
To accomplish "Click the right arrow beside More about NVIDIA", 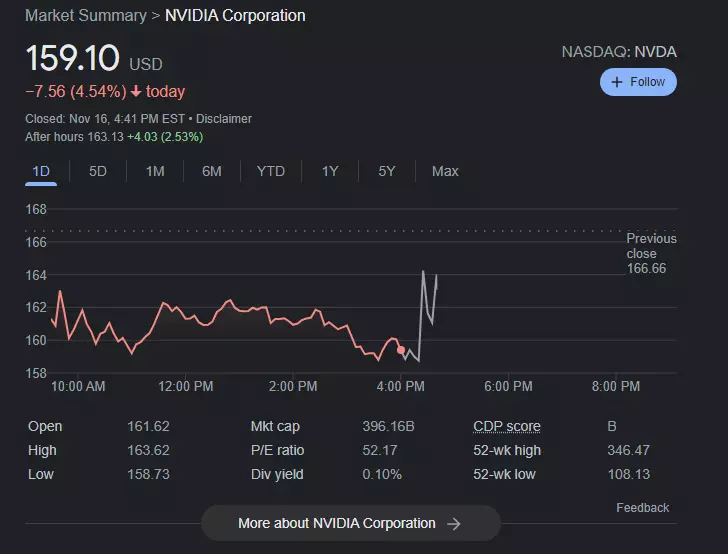I will click(x=454, y=523).
